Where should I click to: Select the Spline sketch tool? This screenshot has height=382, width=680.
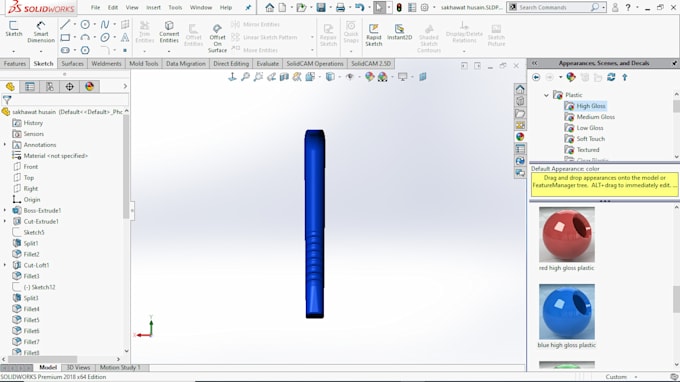105,24
